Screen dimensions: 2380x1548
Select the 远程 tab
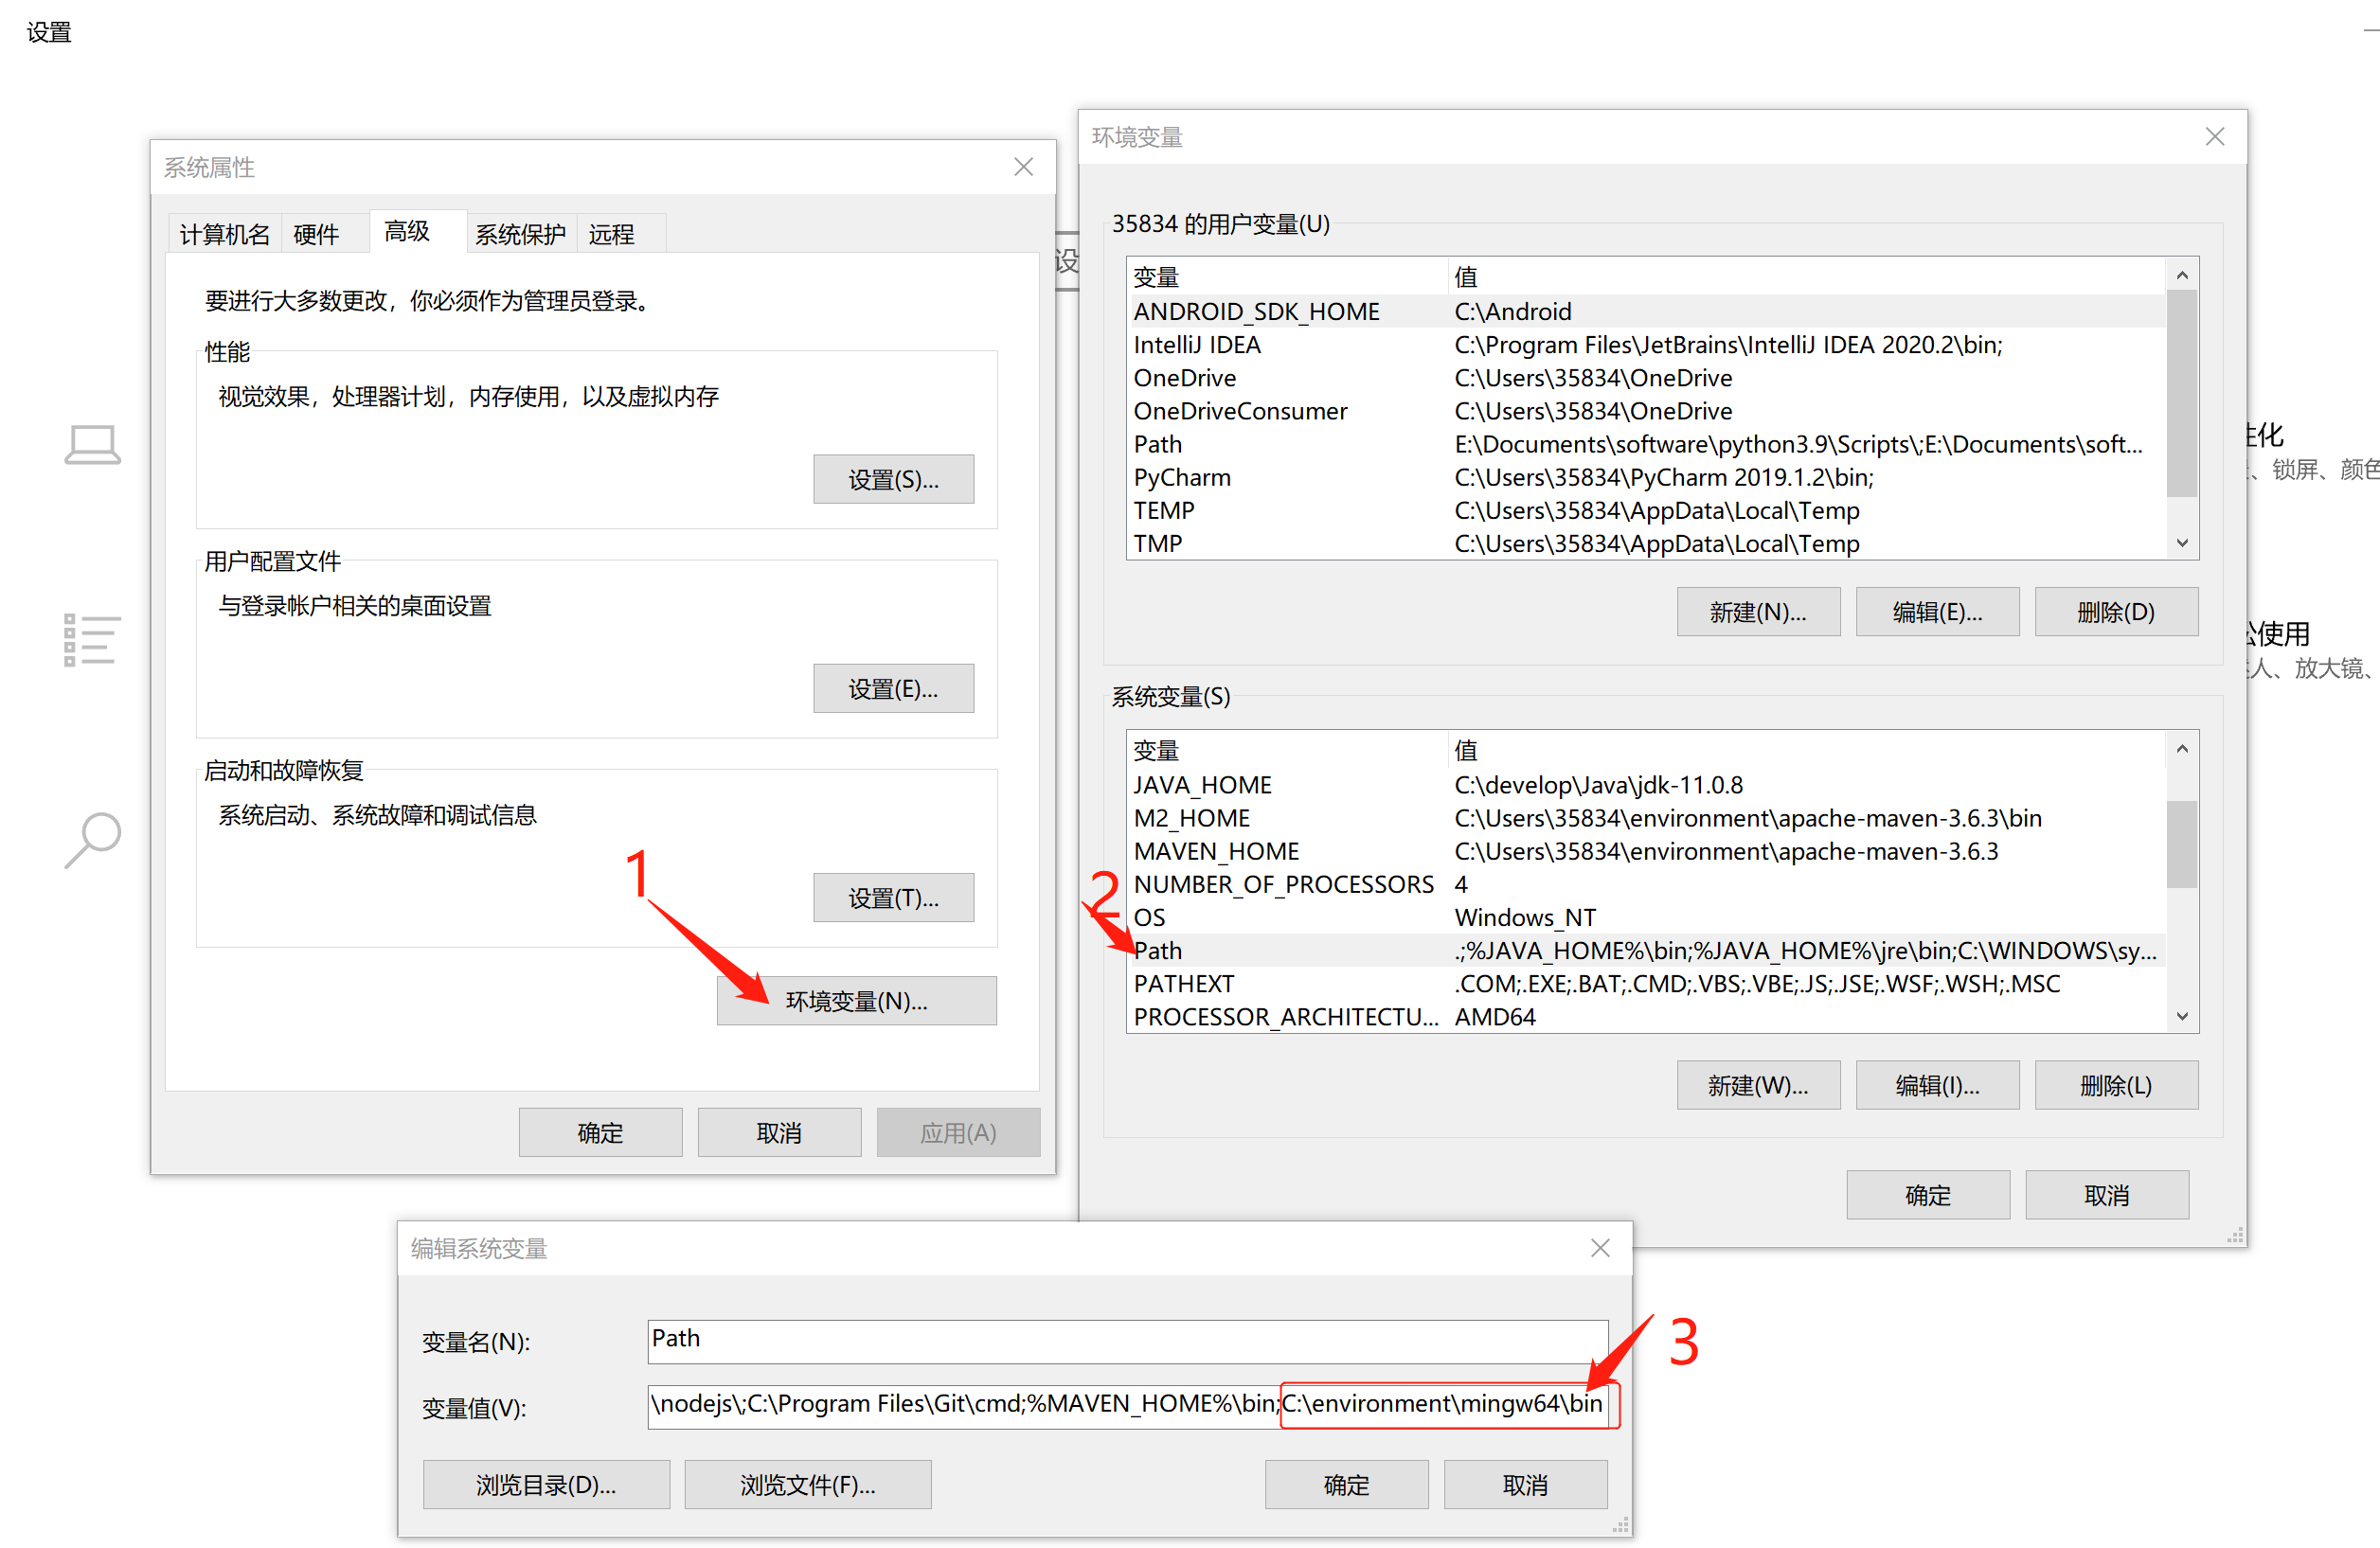(x=611, y=234)
